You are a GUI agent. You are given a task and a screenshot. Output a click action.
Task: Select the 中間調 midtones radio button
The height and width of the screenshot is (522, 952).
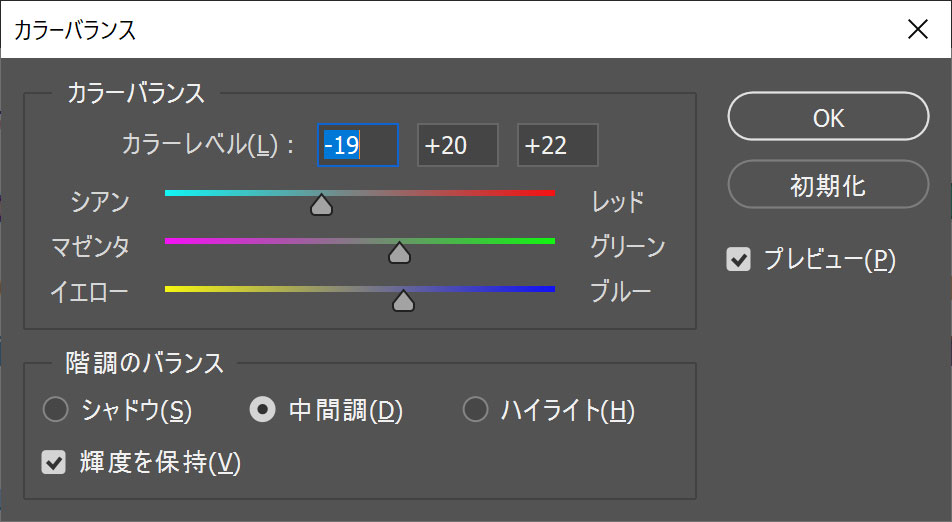(x=262, y=410)
